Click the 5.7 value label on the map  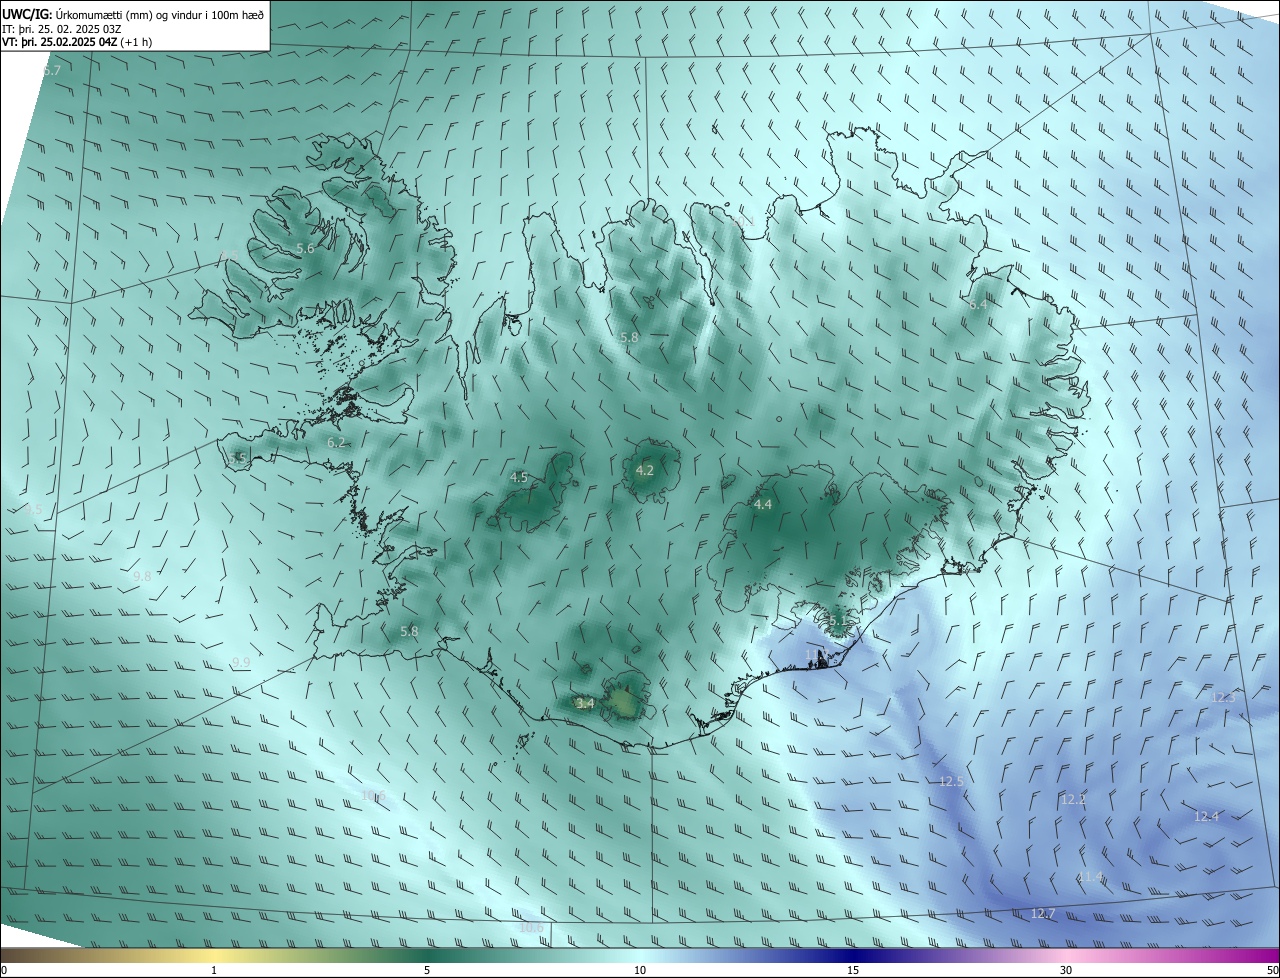pos(53,71)
